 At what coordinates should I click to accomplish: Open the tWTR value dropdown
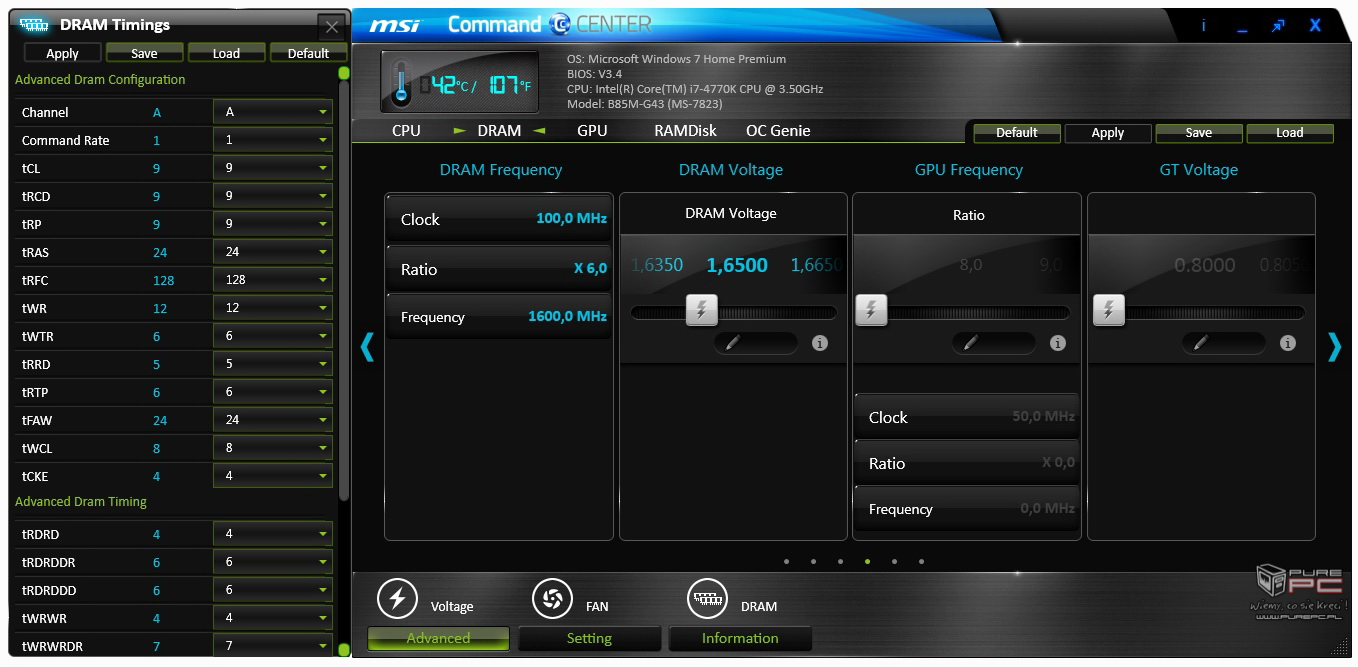(x=273, y=336)
